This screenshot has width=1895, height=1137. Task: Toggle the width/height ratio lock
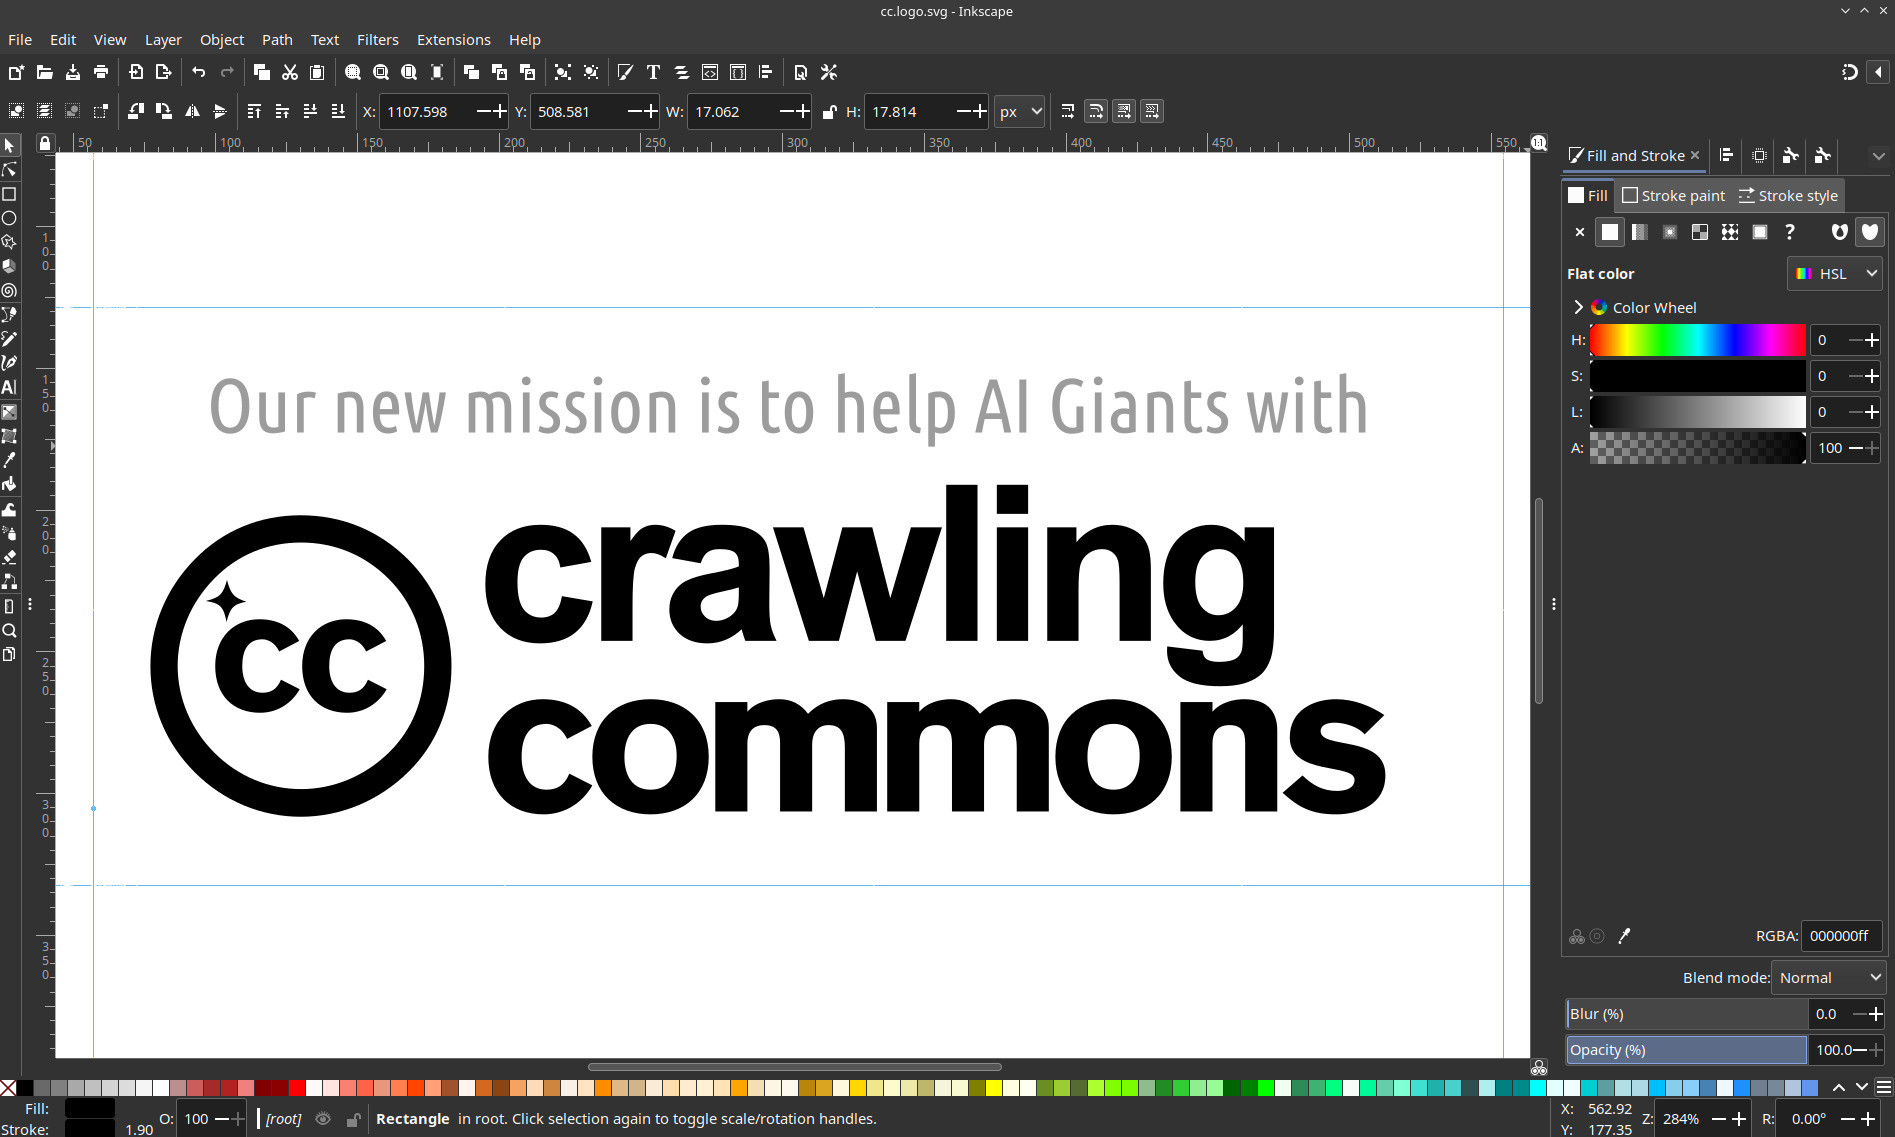(829, 112)
